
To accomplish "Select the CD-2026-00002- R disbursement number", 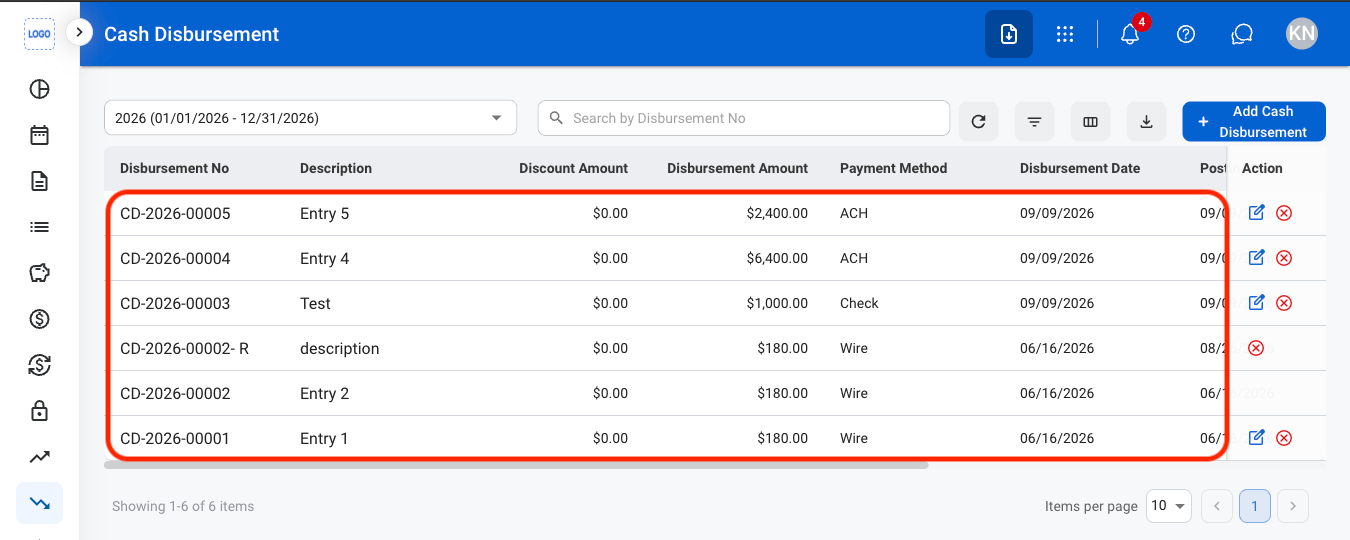I will click(x=184, y=348).
